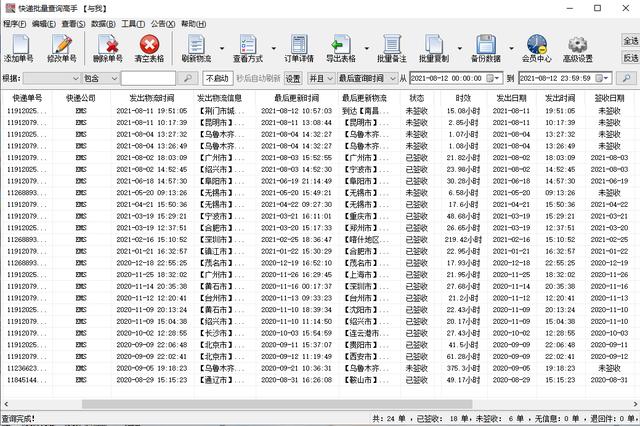Click the 反选 invert selection button
Screen dimensions: 640x426
tap(631, 58)
